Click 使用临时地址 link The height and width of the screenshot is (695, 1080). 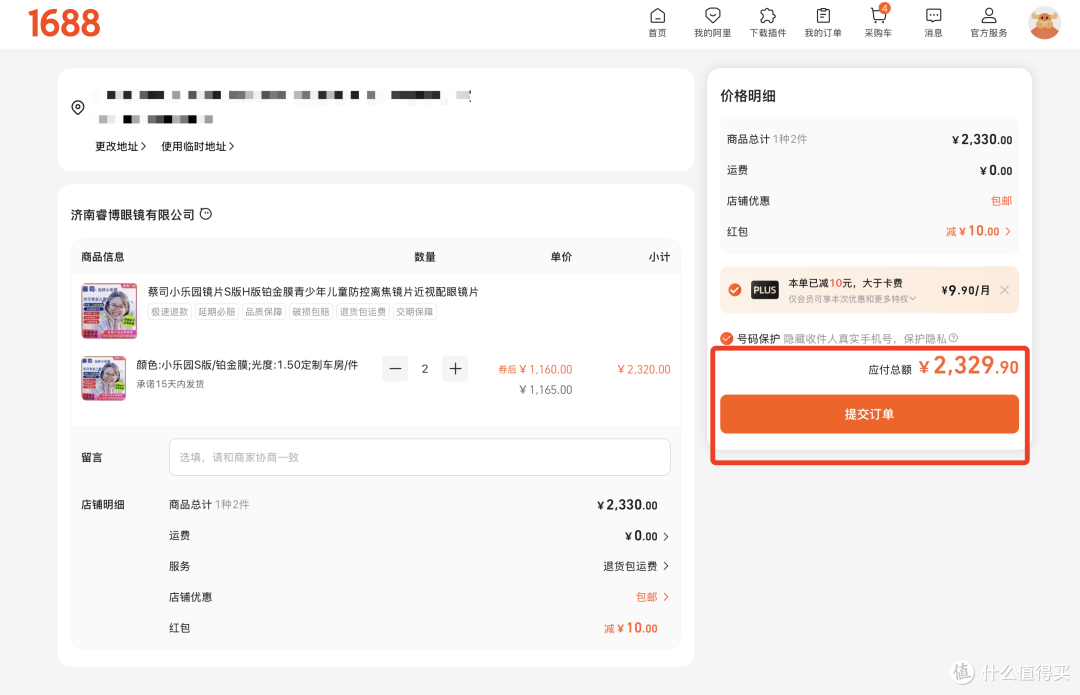[x=198, y=146]
